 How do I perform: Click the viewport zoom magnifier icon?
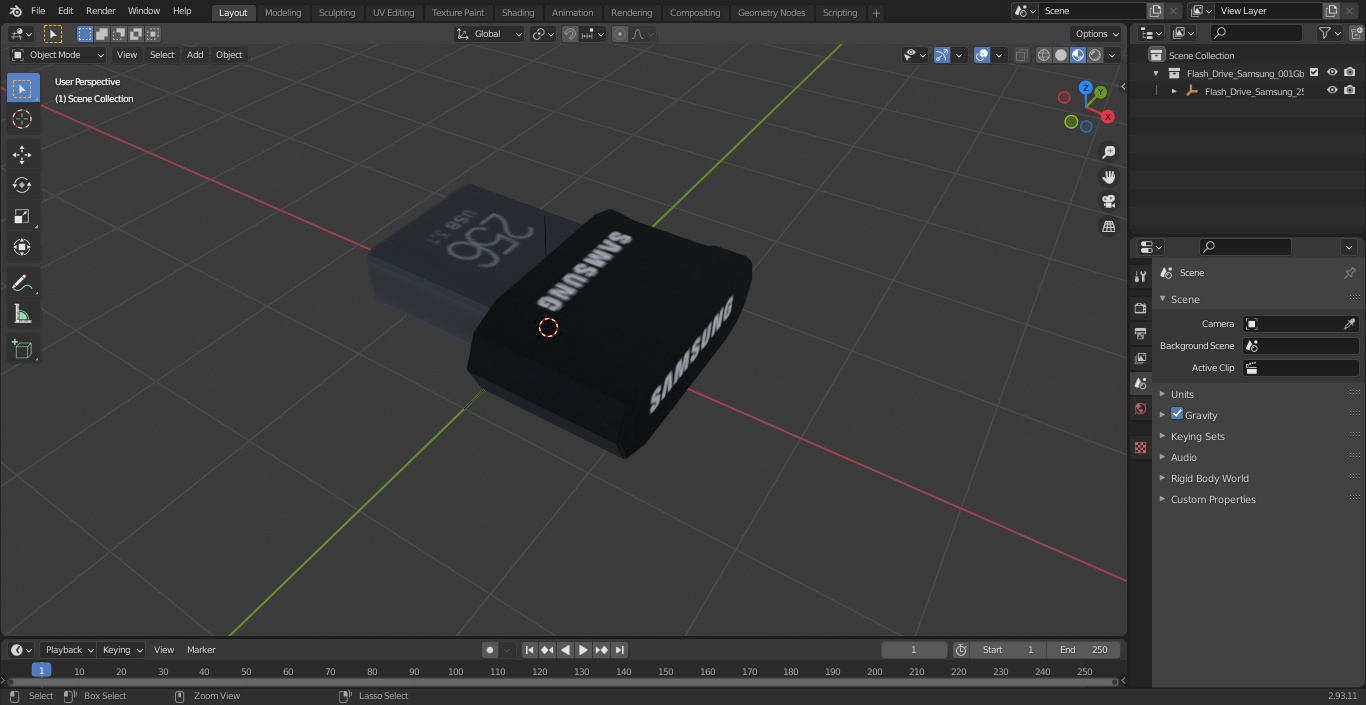point(1108,152)
